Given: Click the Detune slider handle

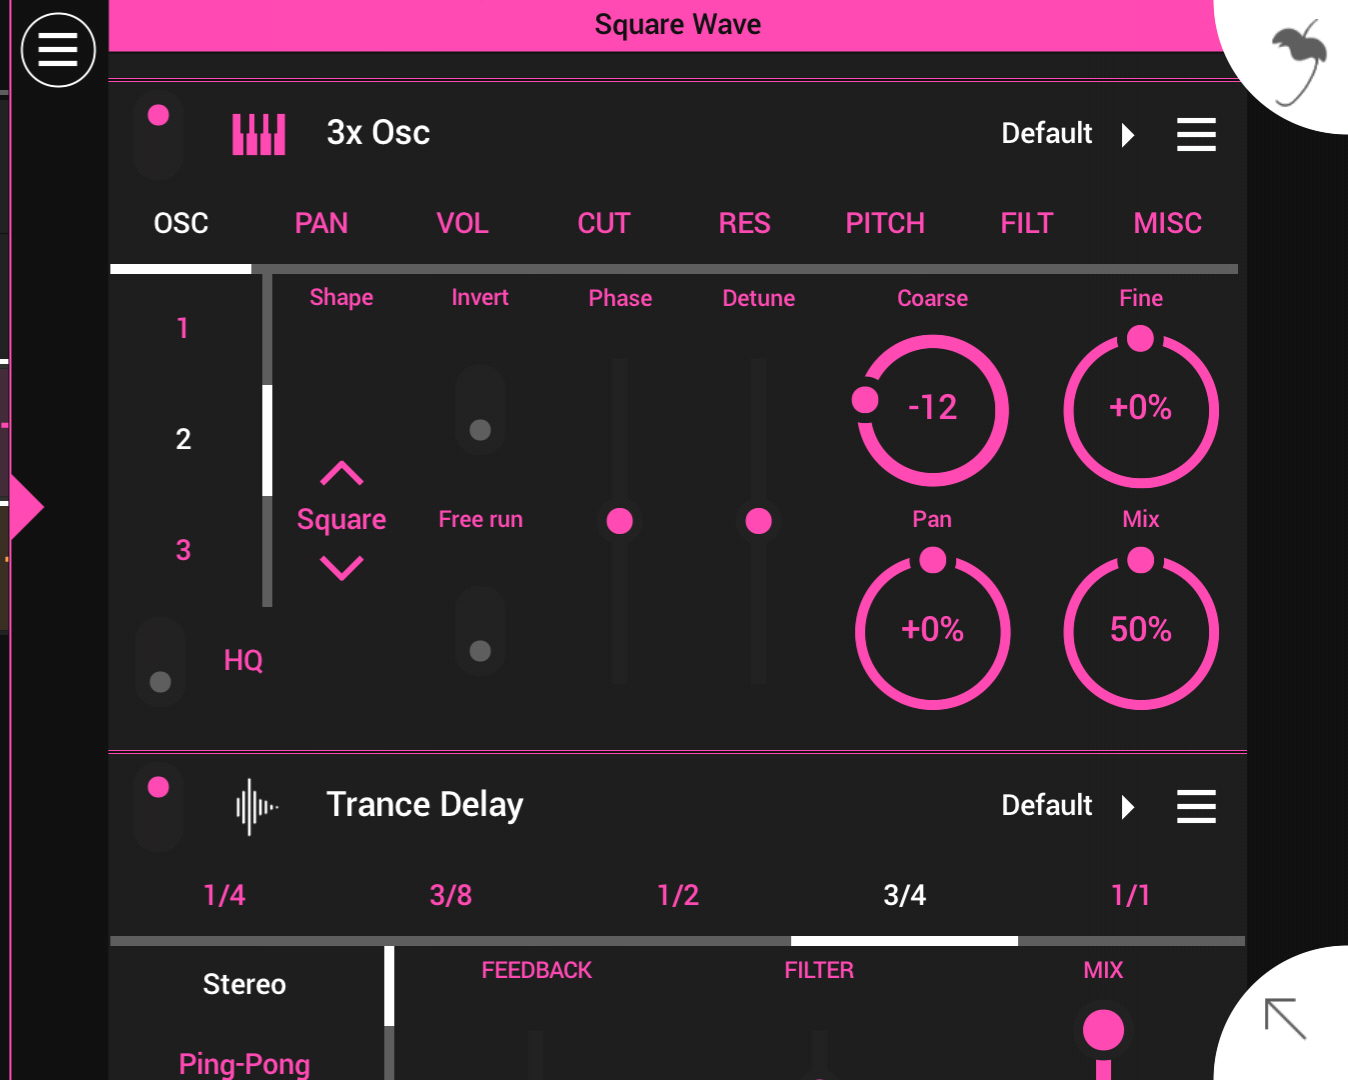Looking at the screenshot, I should coord(759,521).
